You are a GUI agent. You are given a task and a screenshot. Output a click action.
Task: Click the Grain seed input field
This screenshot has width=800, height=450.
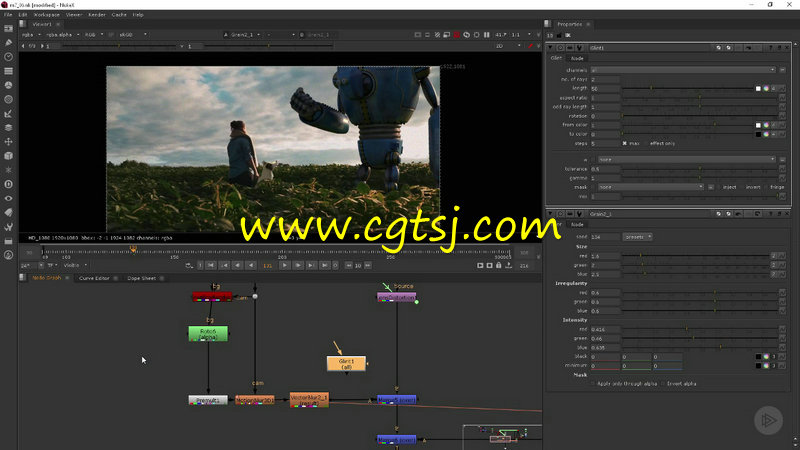click(x=605, y=237)
